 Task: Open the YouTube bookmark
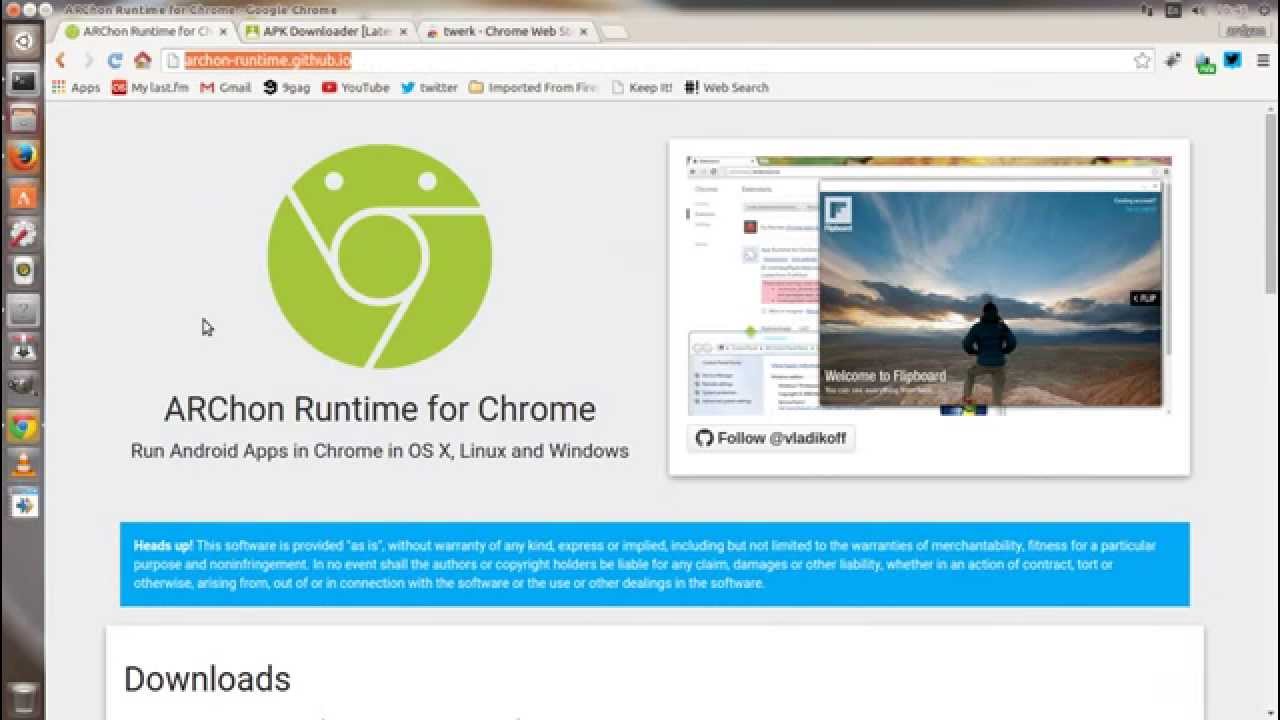coord(356,87)
